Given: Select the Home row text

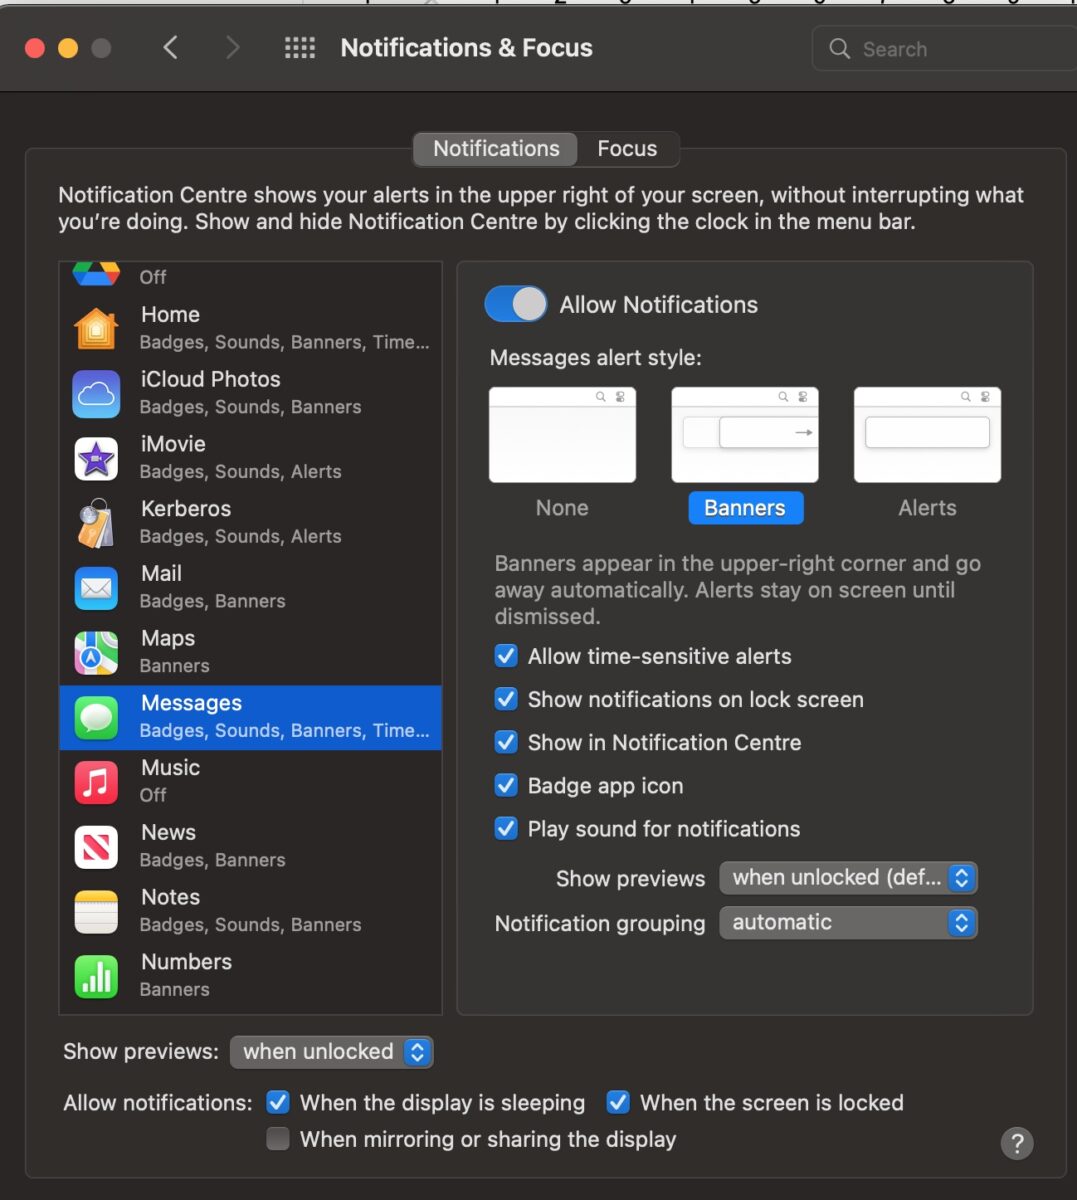Looking at the screenshot, I should coord(284,328).
